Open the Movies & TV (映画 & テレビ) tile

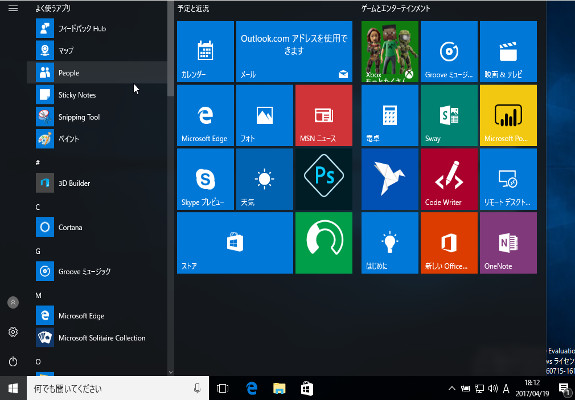coord(508,51)
